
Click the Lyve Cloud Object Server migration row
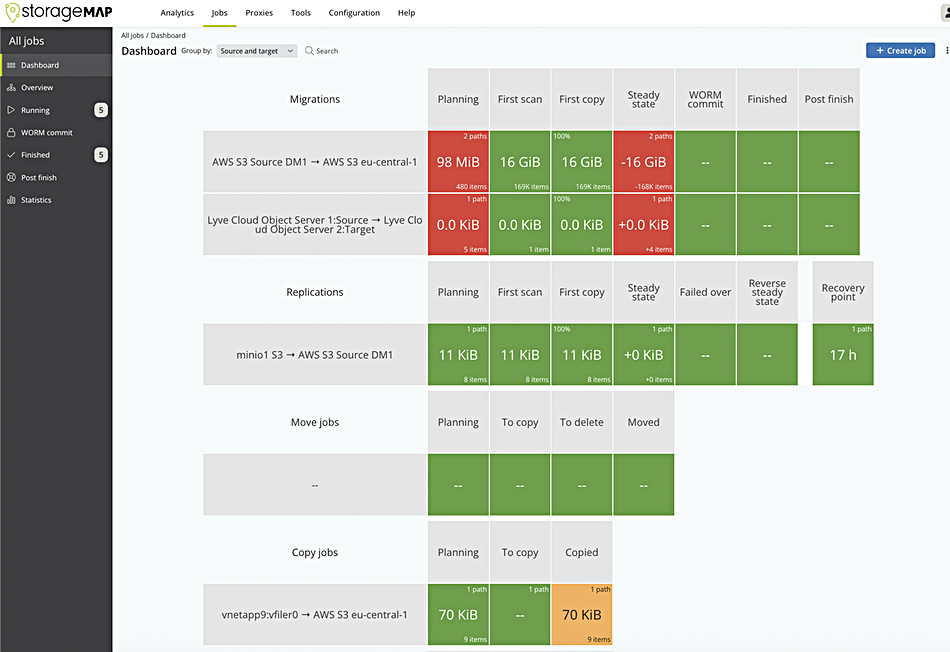(314, 224)
